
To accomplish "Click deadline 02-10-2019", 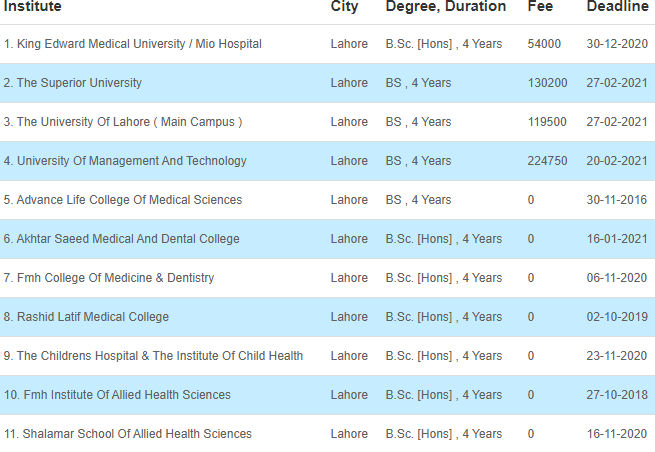I will (x=617, y=317).
